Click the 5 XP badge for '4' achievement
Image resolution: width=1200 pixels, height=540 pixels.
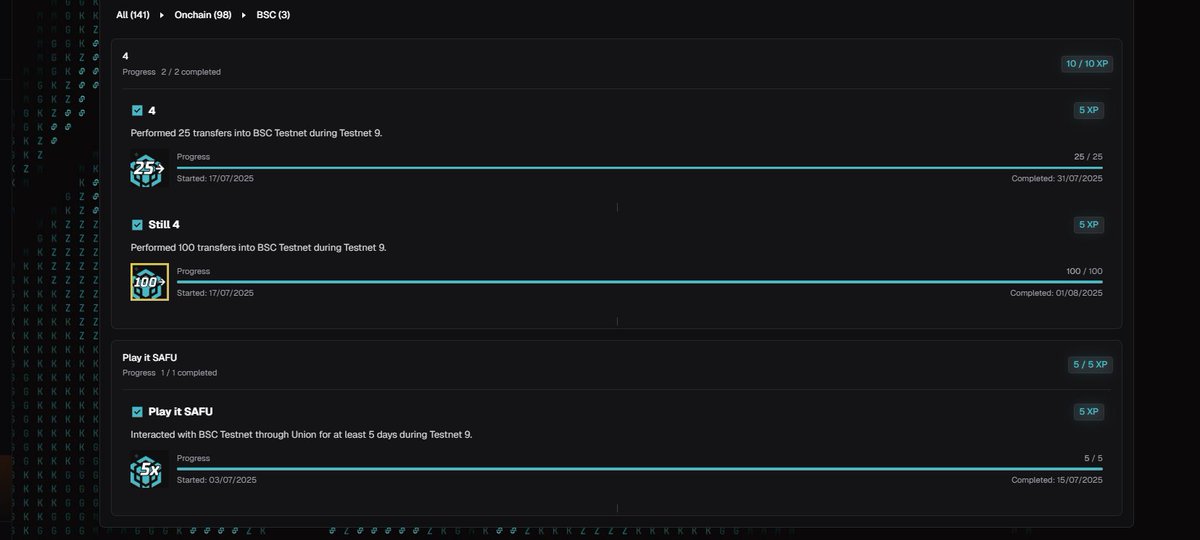point(1089,110)
